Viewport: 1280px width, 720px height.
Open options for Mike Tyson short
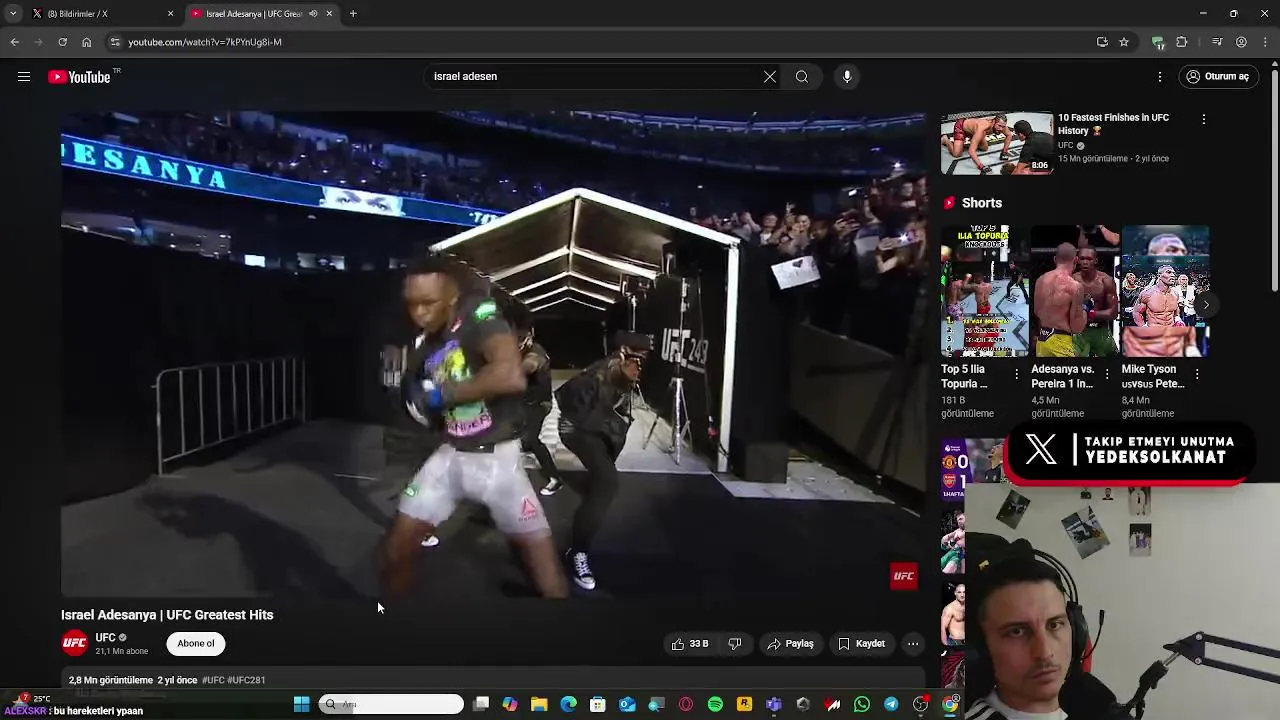point(1197,374)
